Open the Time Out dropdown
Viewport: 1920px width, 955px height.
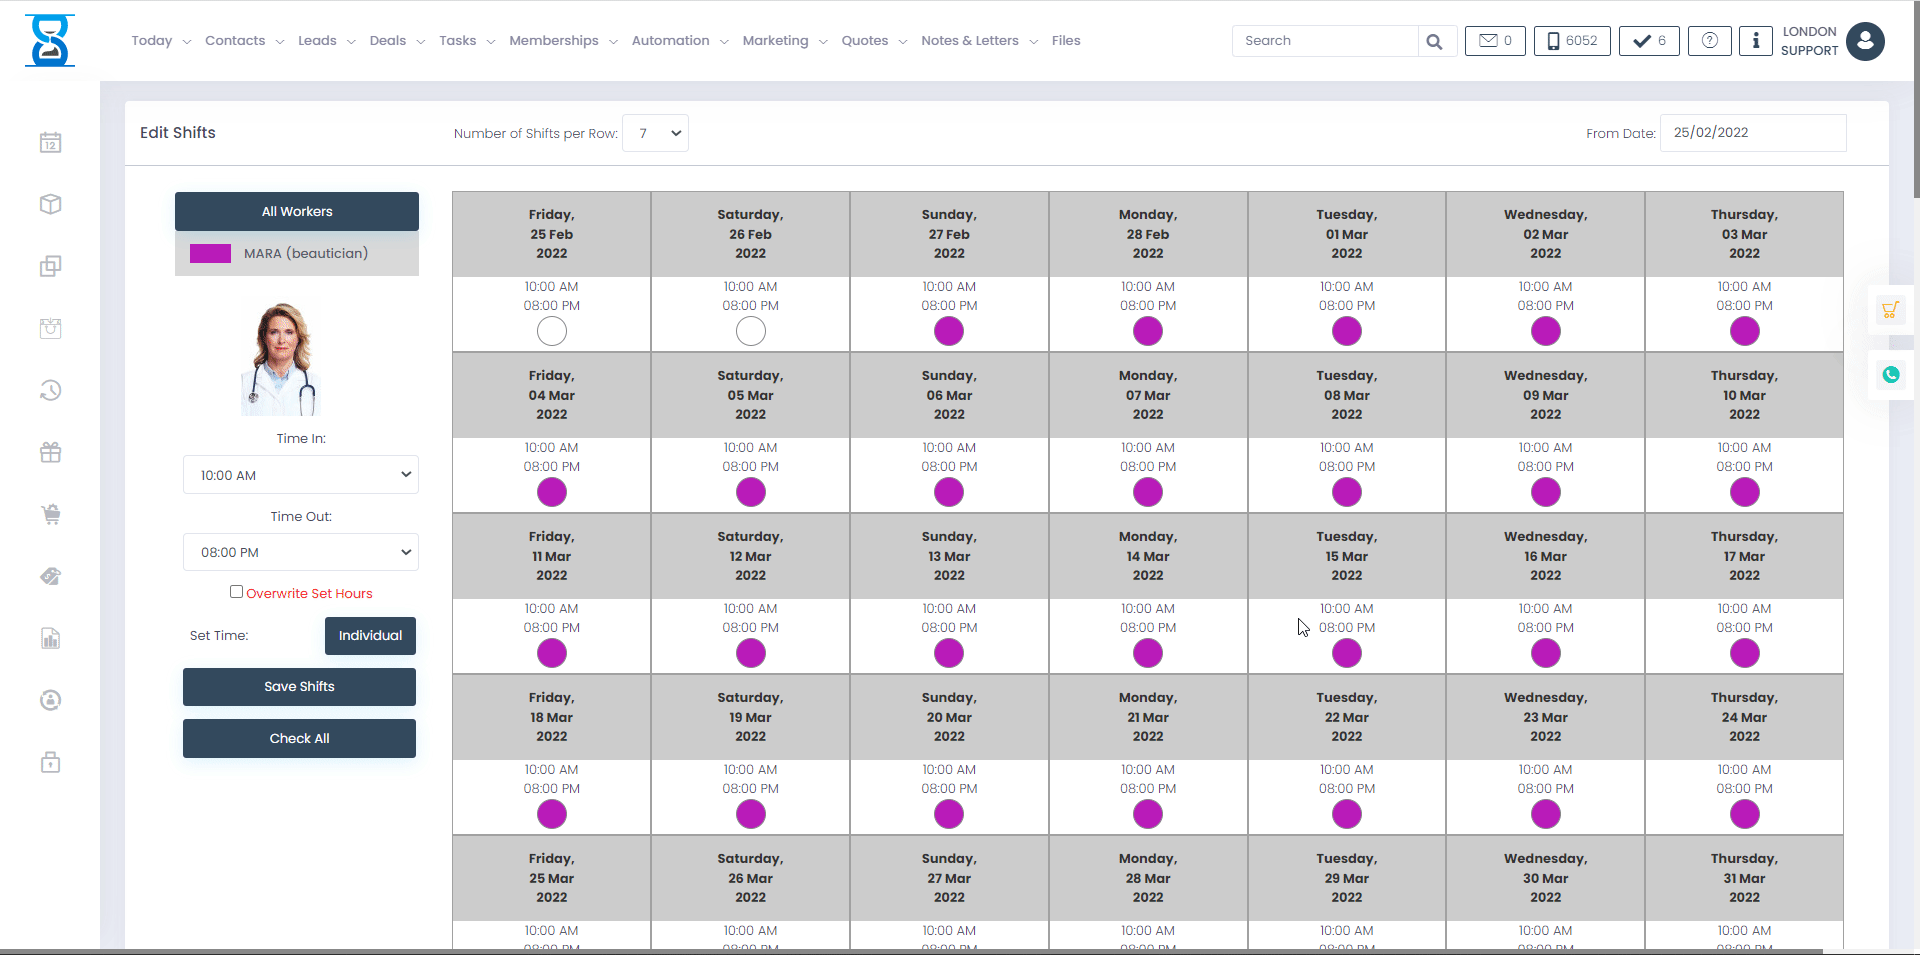[x=300, y=552]
